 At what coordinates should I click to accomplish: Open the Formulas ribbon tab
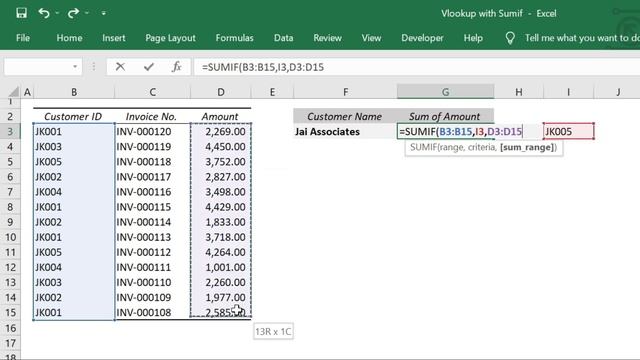pos(234,38)
